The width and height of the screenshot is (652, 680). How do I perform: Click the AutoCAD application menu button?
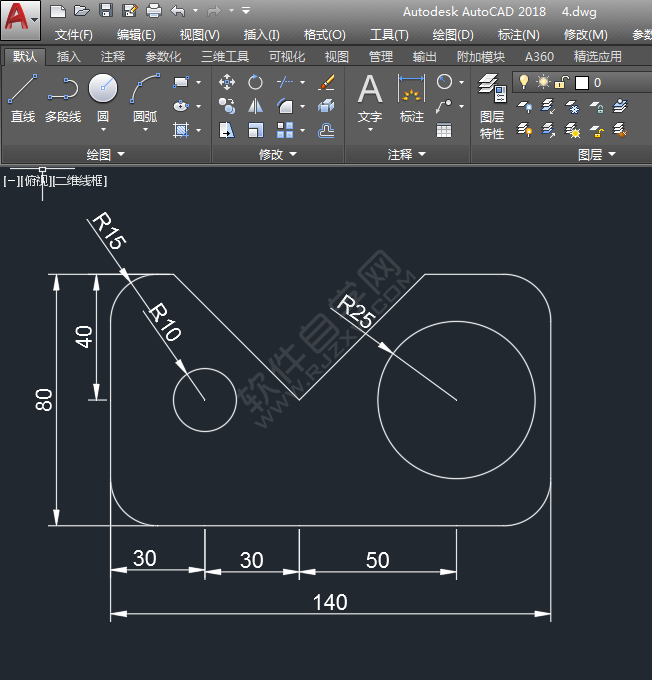pos(20,18)
